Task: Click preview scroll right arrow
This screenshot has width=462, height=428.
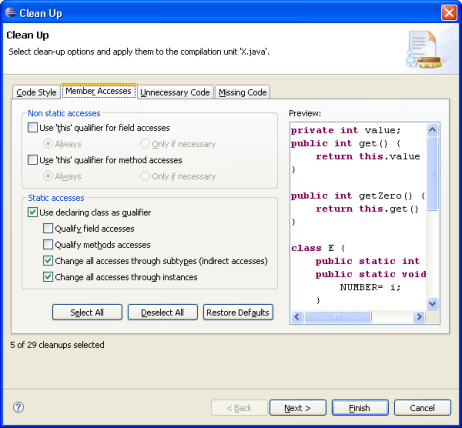Action: pos(419,317)
